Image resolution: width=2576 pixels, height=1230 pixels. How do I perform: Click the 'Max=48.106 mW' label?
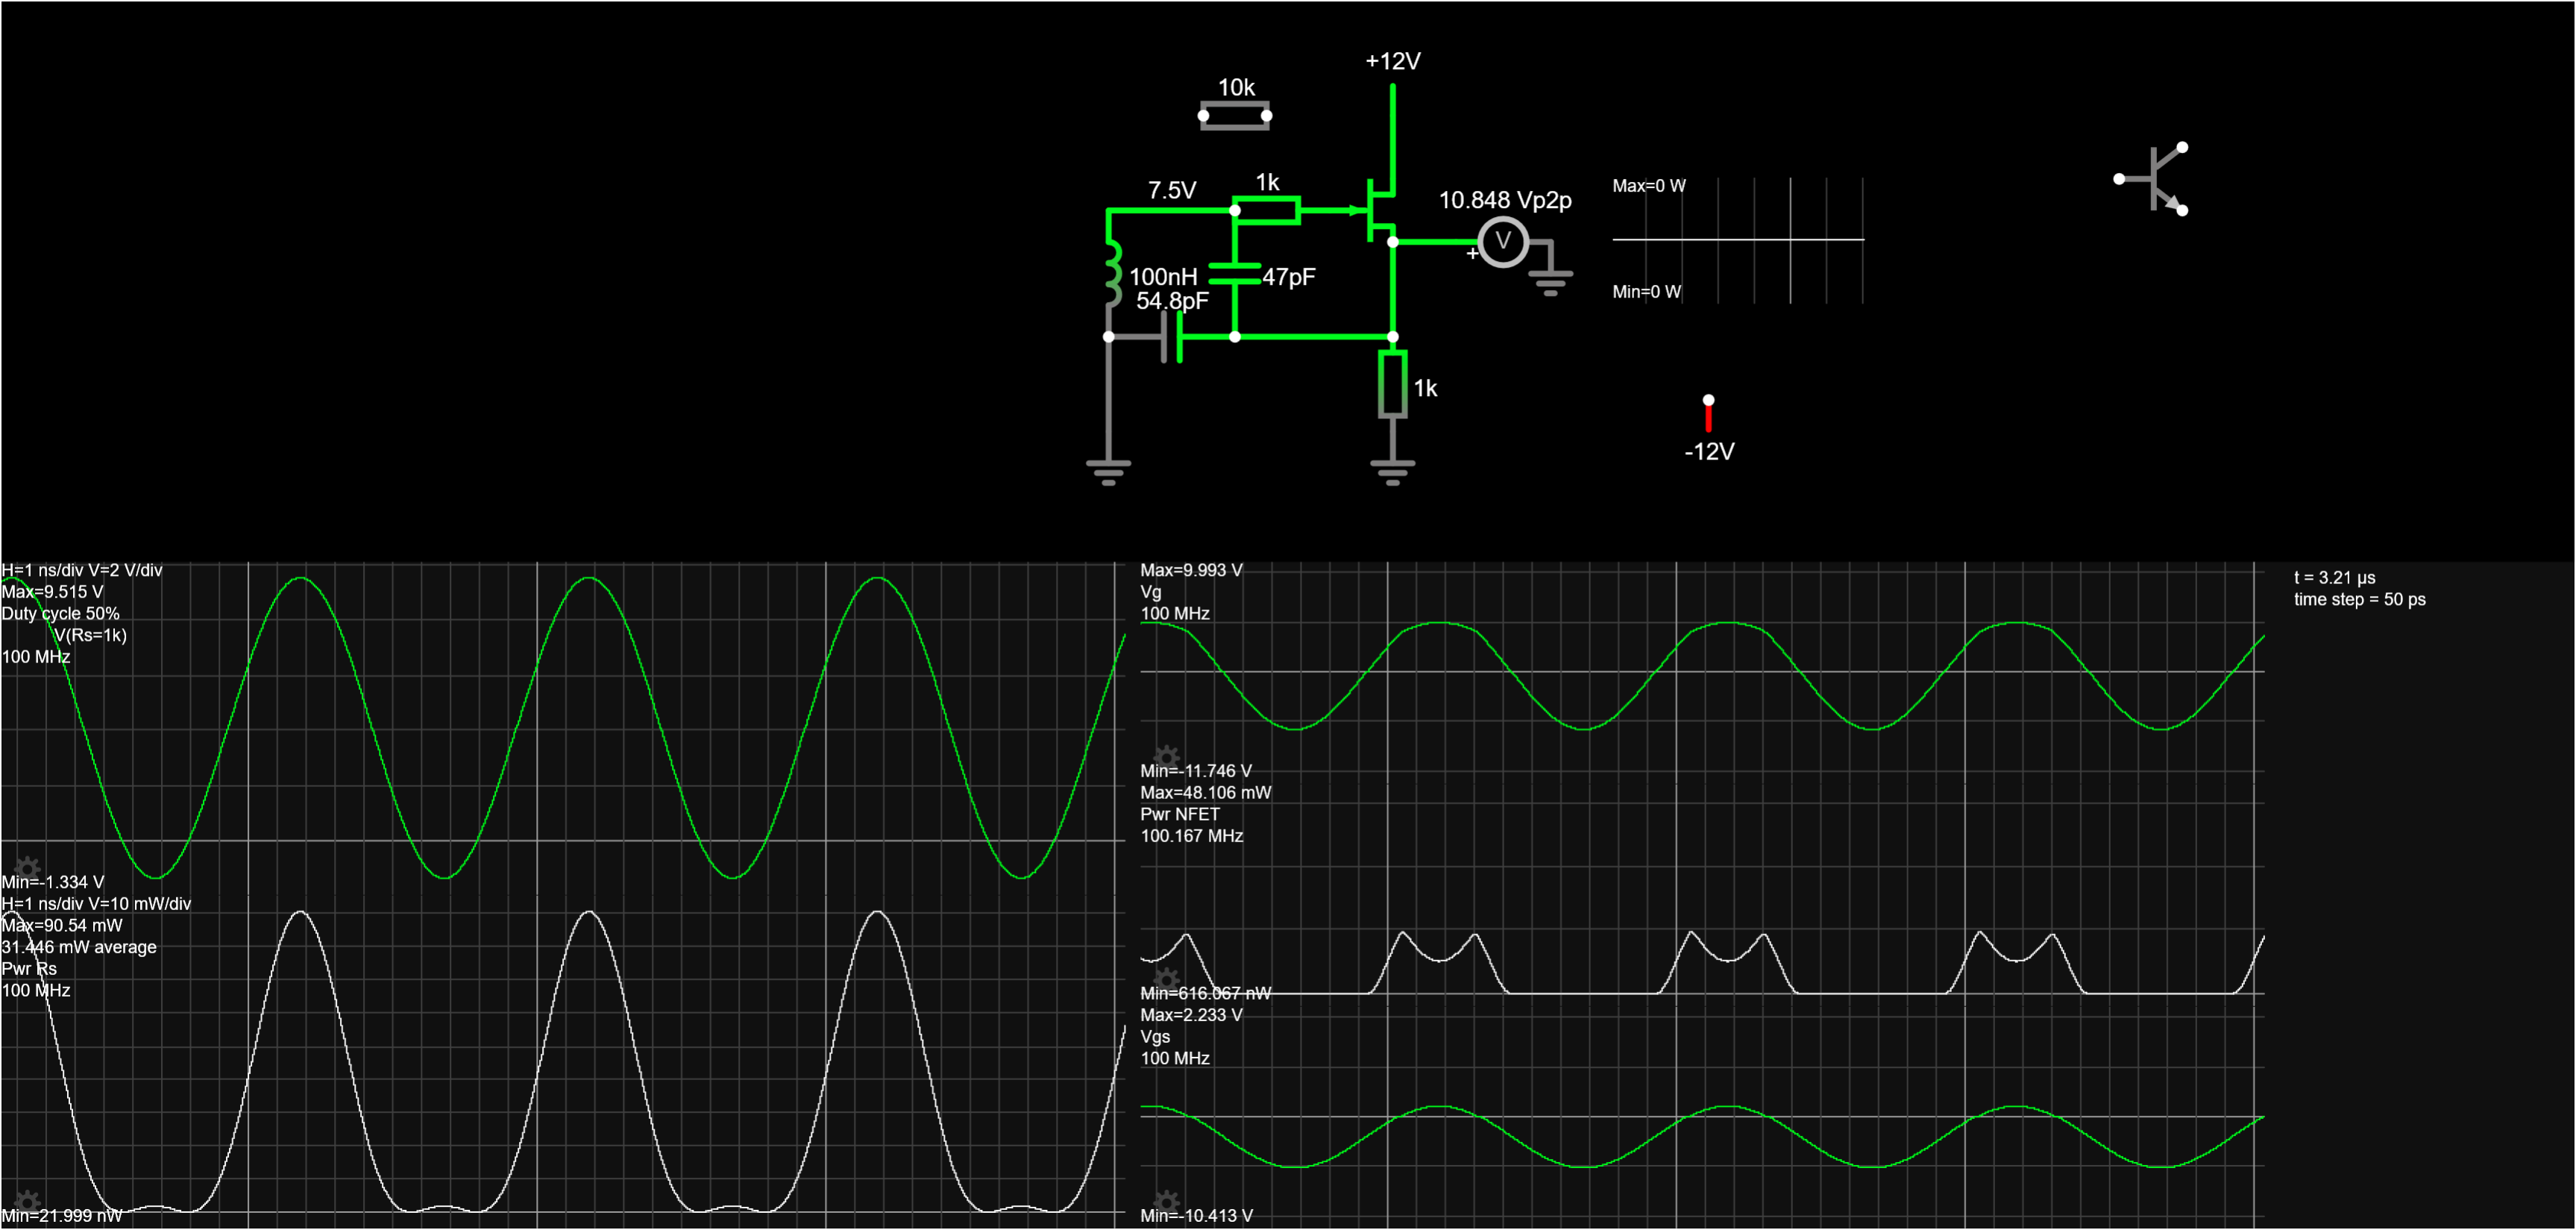1206,793
